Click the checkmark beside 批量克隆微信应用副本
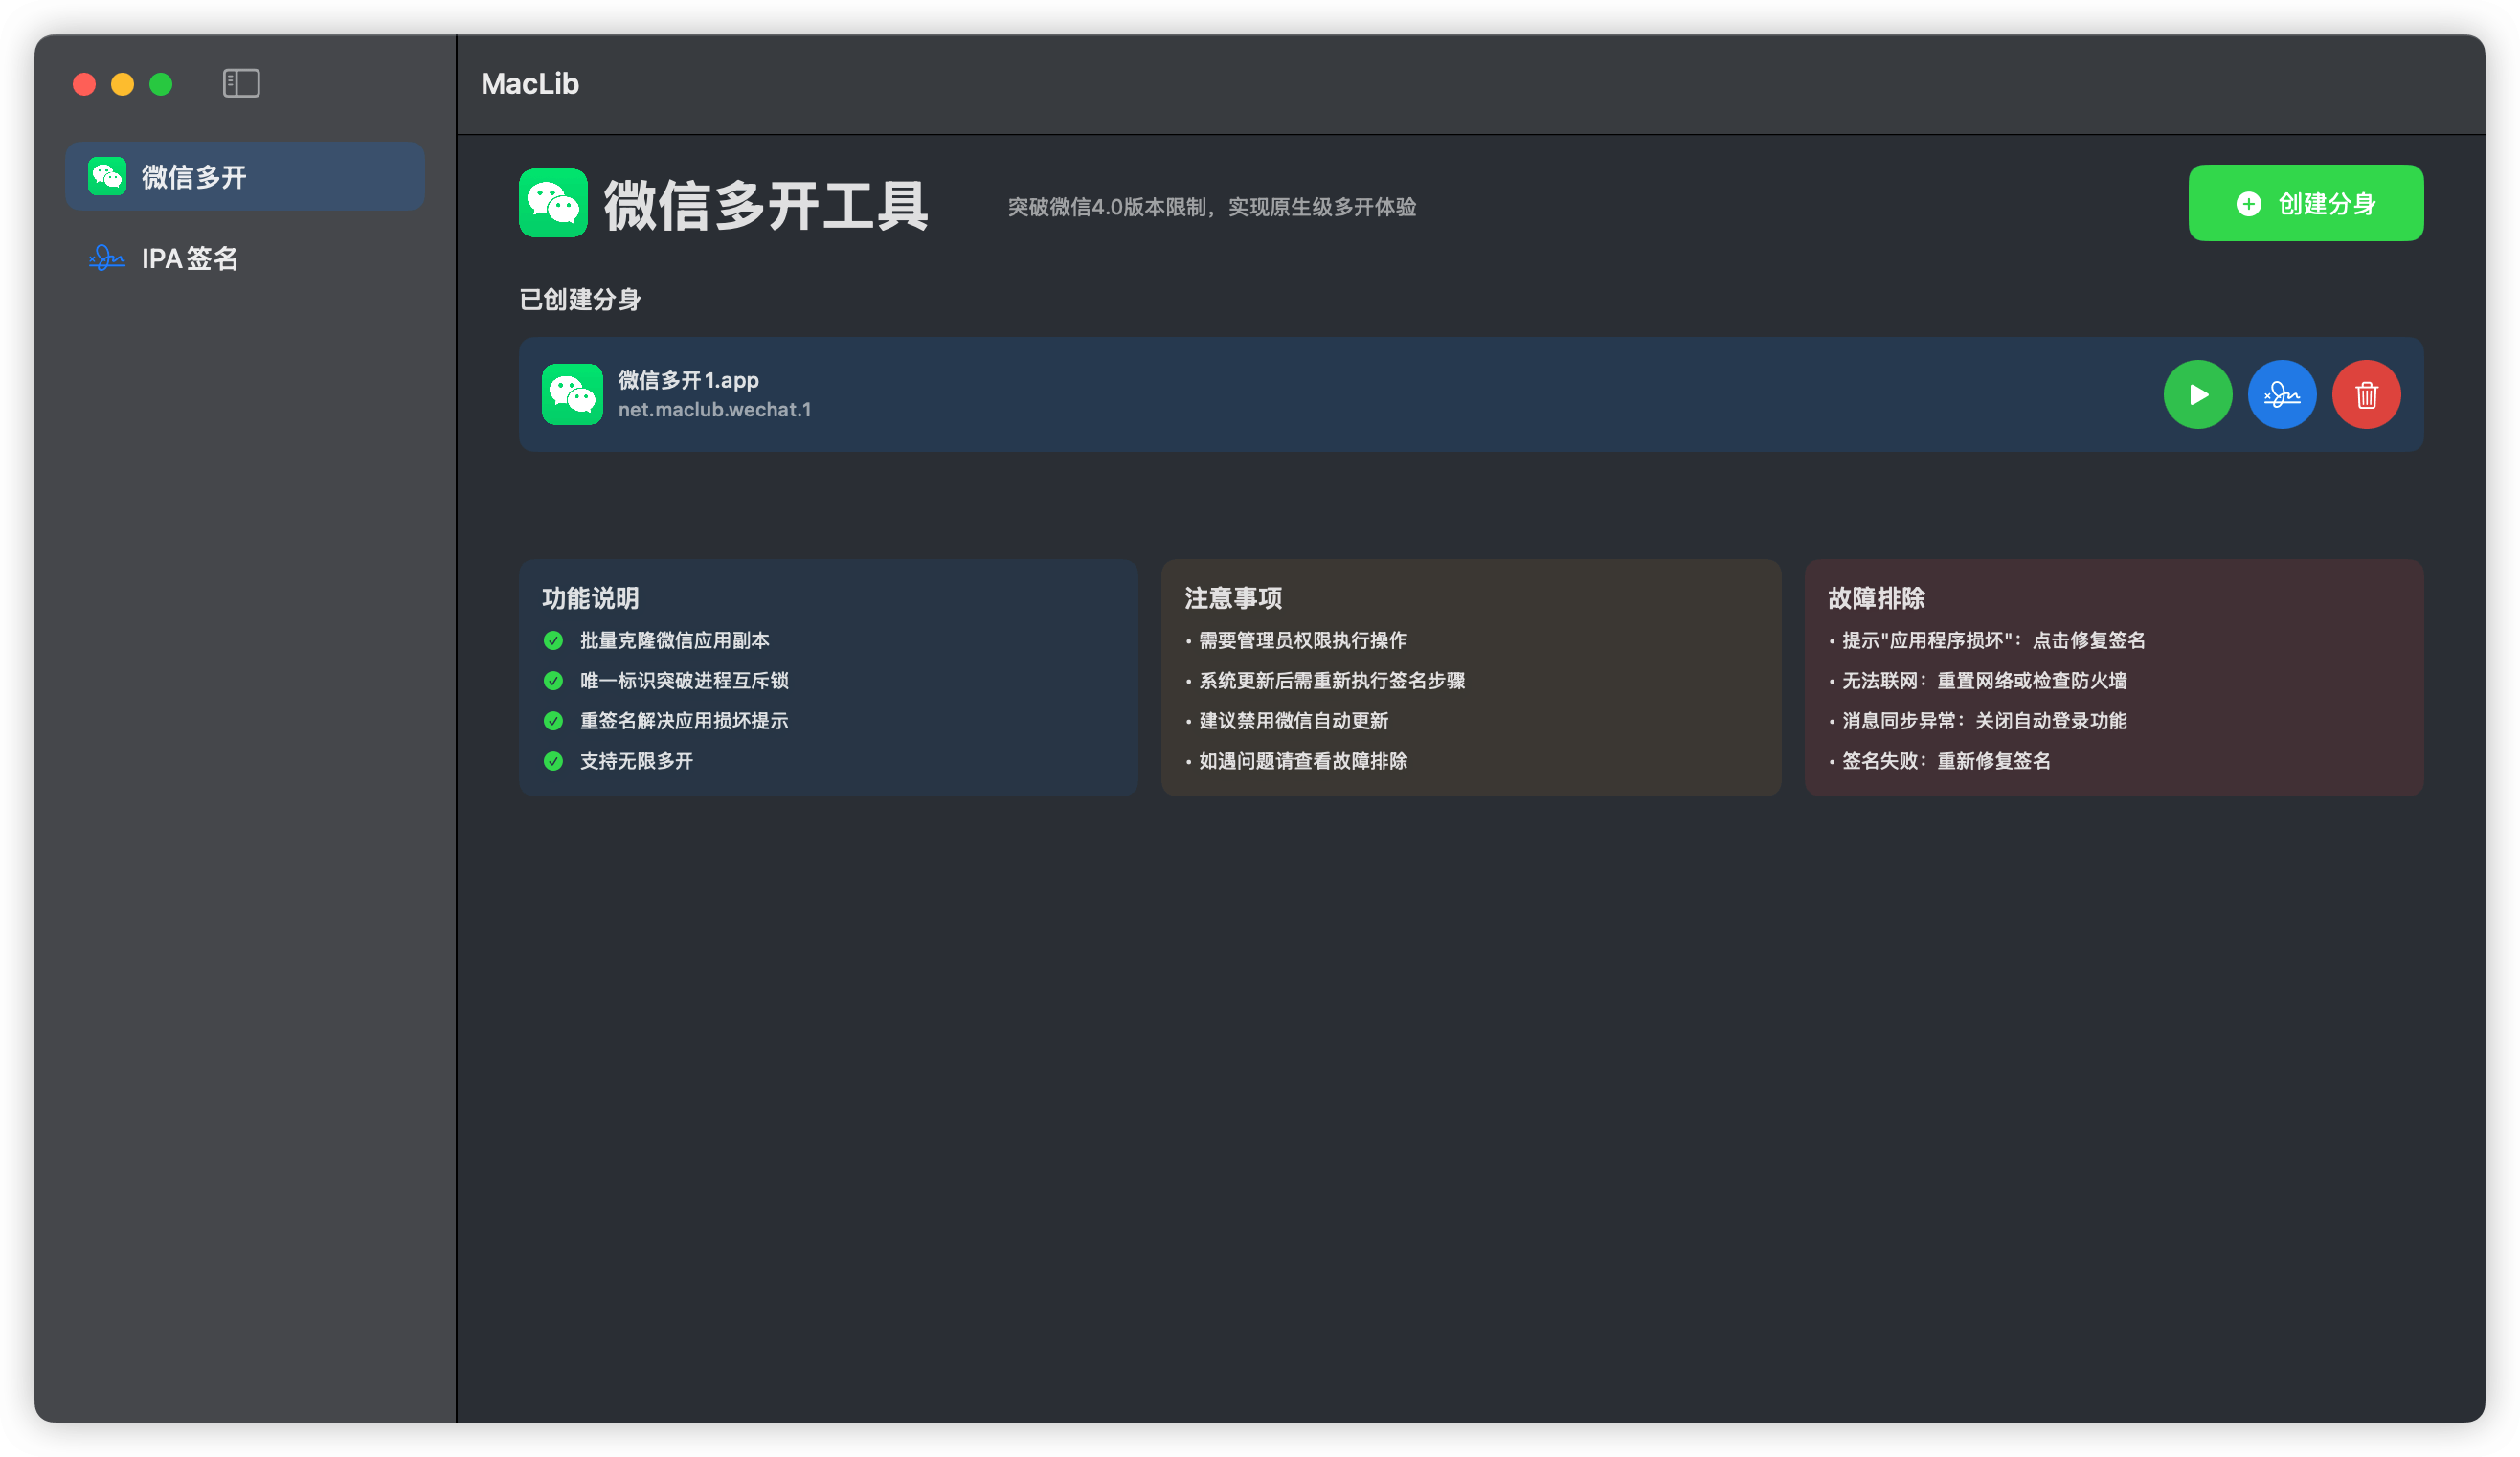2520x1457 pixels. click(553, 640)
